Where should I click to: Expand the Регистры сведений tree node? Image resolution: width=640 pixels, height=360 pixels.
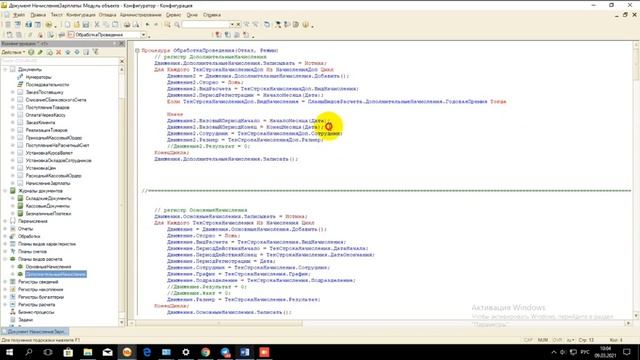(x=5, y=282)
